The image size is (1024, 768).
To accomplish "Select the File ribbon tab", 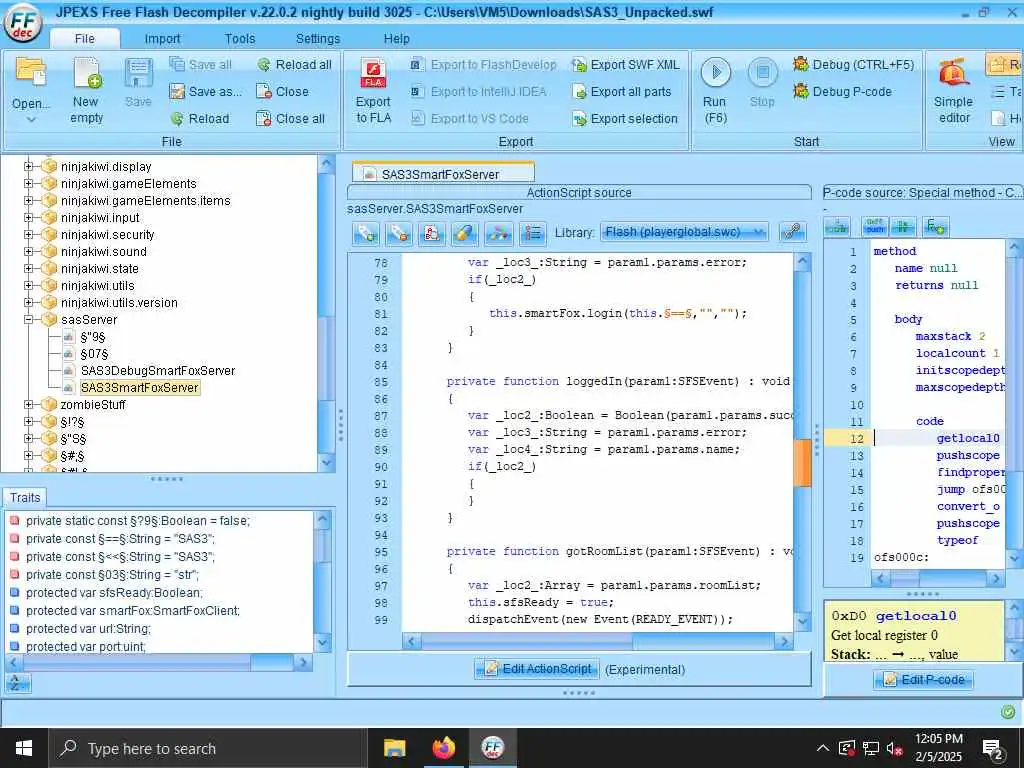I will tap(84, 39).
